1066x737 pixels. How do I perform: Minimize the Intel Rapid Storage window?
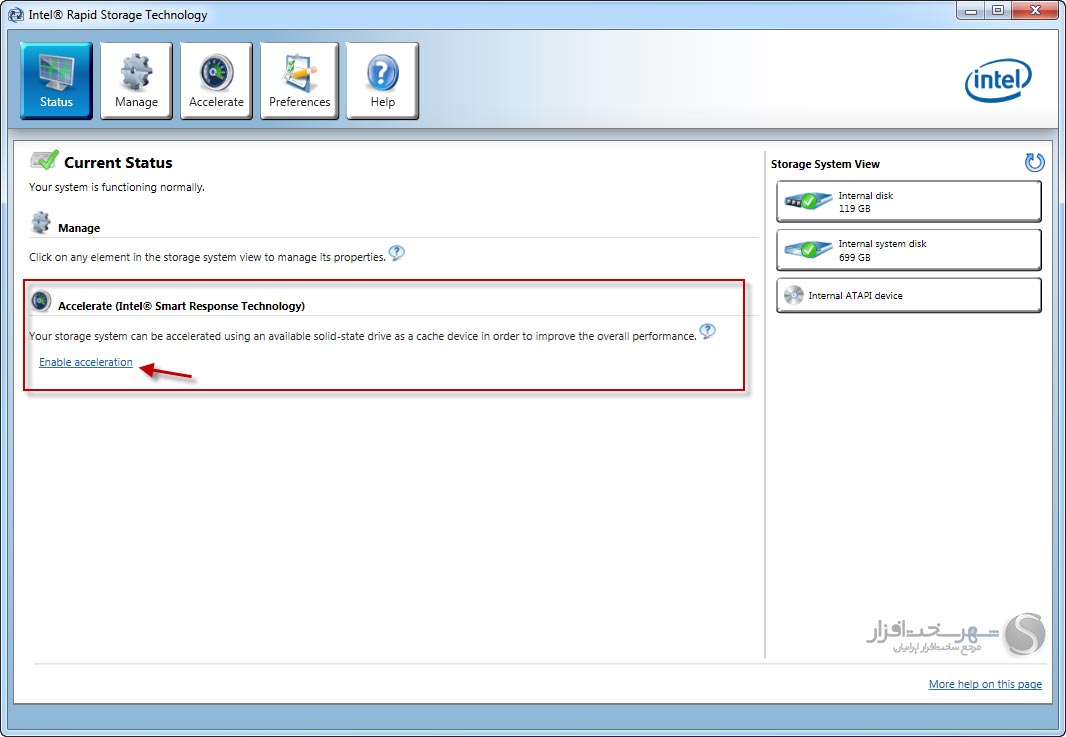click(x=971, y=12)
